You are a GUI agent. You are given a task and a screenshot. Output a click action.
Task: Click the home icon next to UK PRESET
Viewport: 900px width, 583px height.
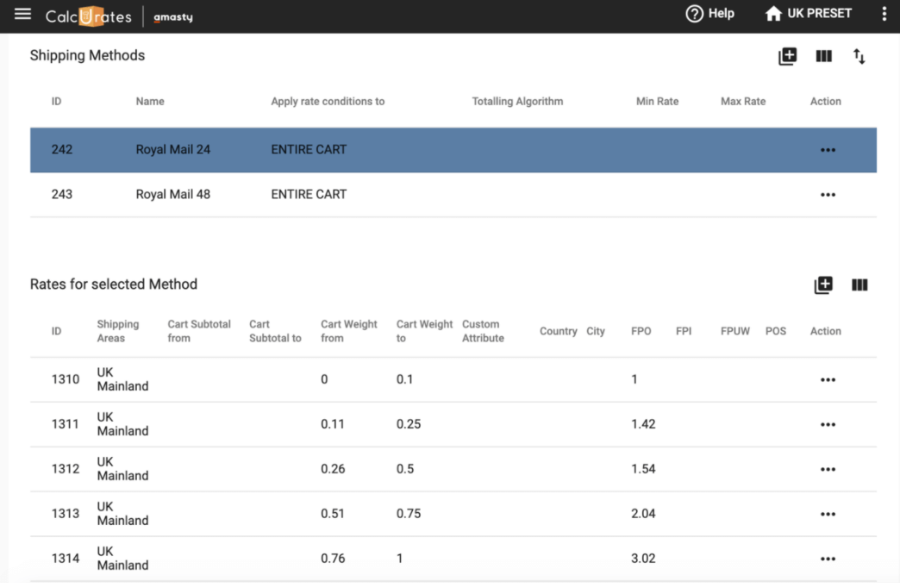point(773,14)
